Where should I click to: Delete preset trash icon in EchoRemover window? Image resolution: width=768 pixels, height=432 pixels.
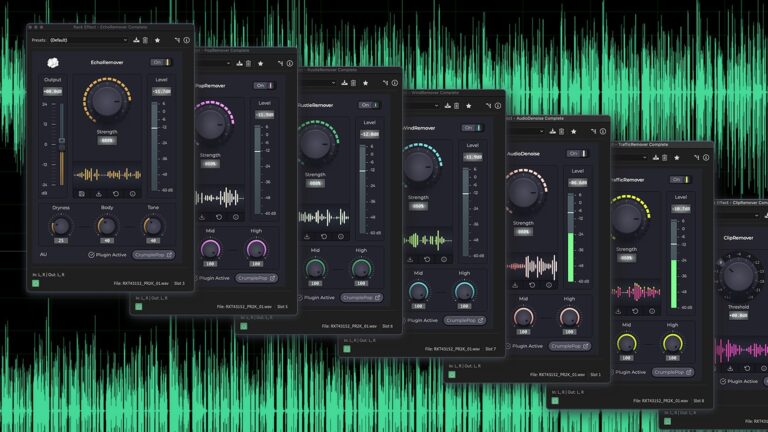click(145, 40)
